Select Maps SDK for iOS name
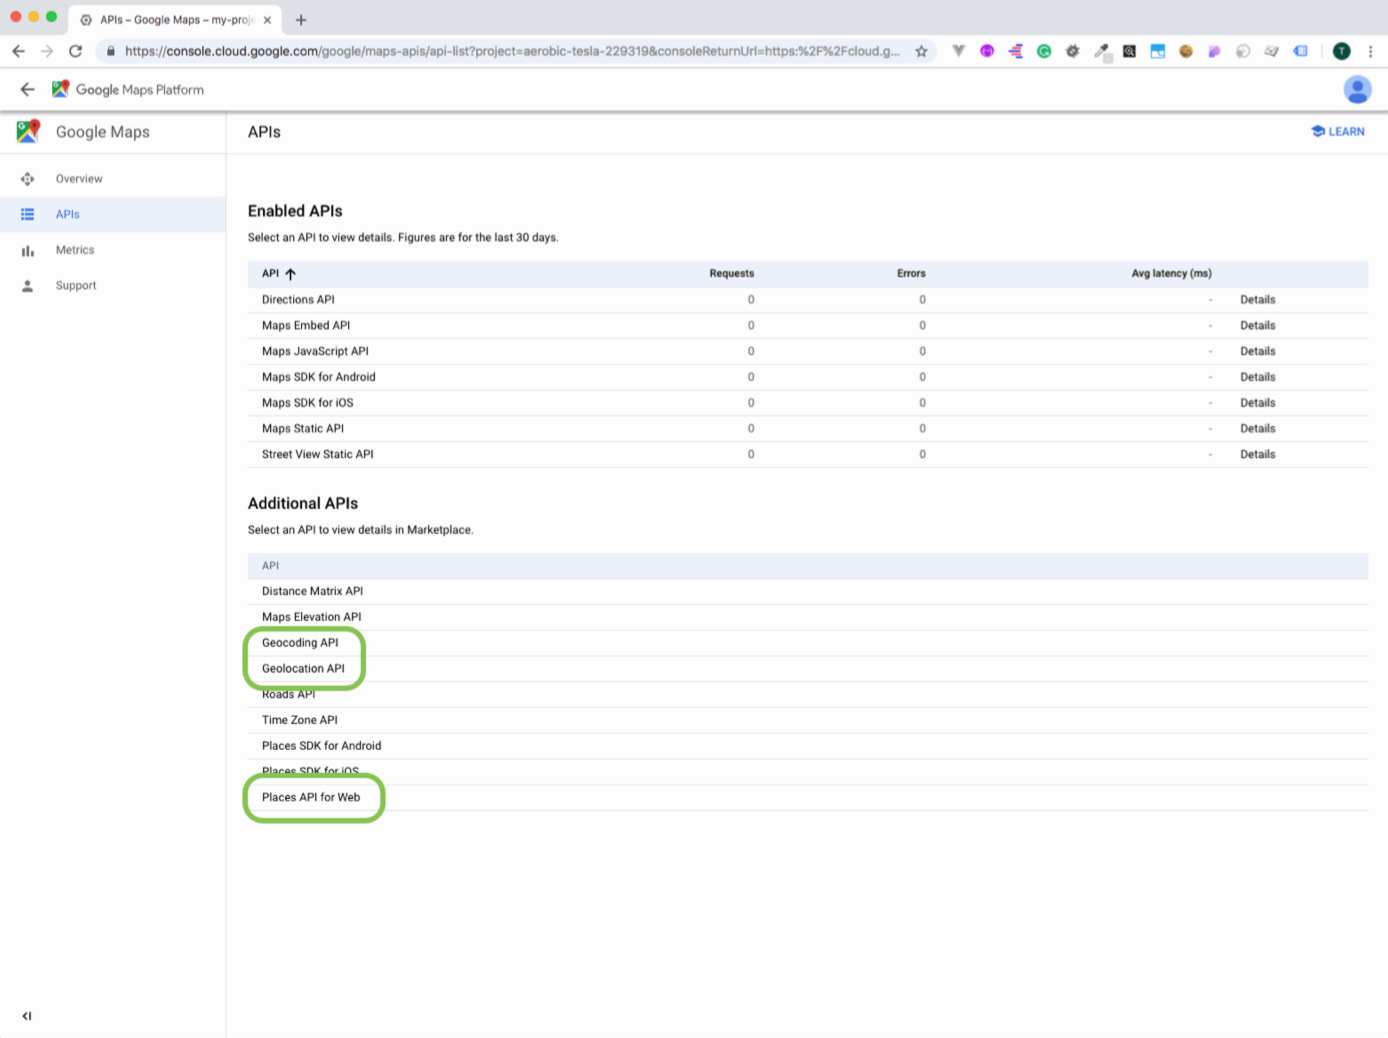This screenshot has height=1038, width=1388. coord(308,403)
